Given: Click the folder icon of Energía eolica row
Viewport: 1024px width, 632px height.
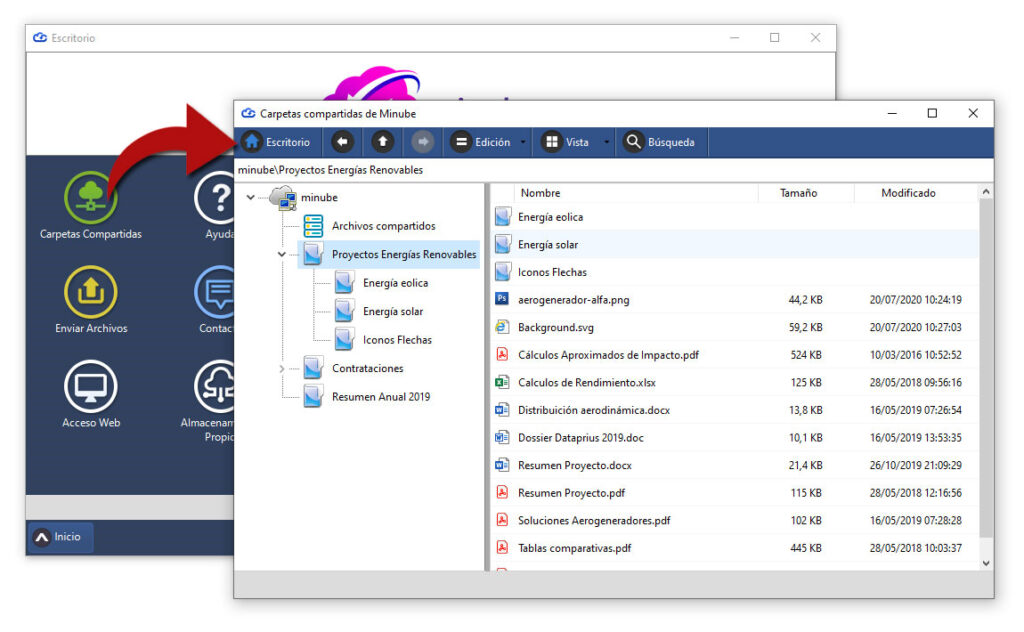Looking at the screenshot, I should [502, 216].
